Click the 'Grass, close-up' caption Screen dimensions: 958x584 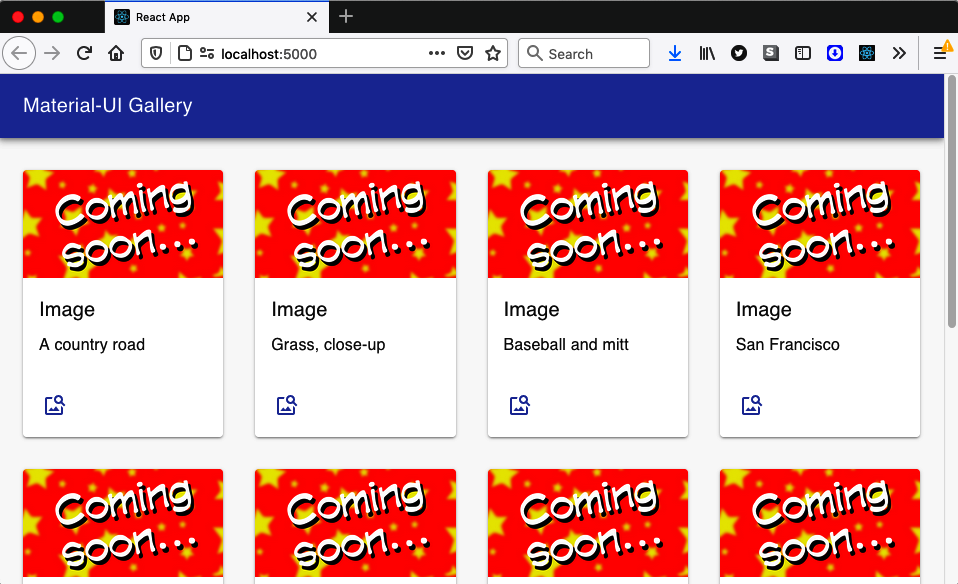pos(328,345)
